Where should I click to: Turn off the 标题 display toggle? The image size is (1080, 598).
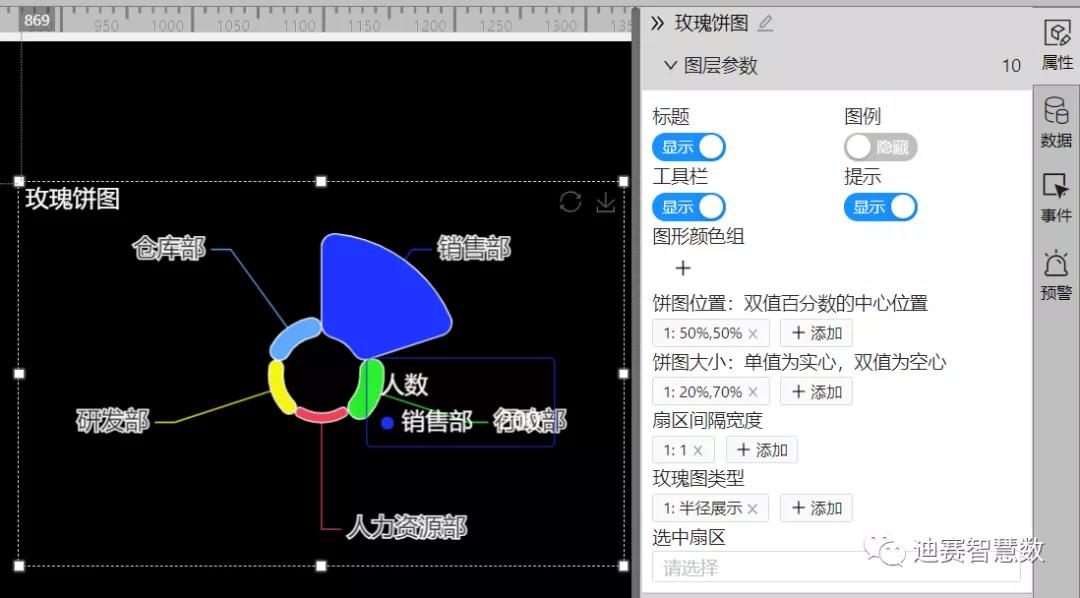pos(689,147)
